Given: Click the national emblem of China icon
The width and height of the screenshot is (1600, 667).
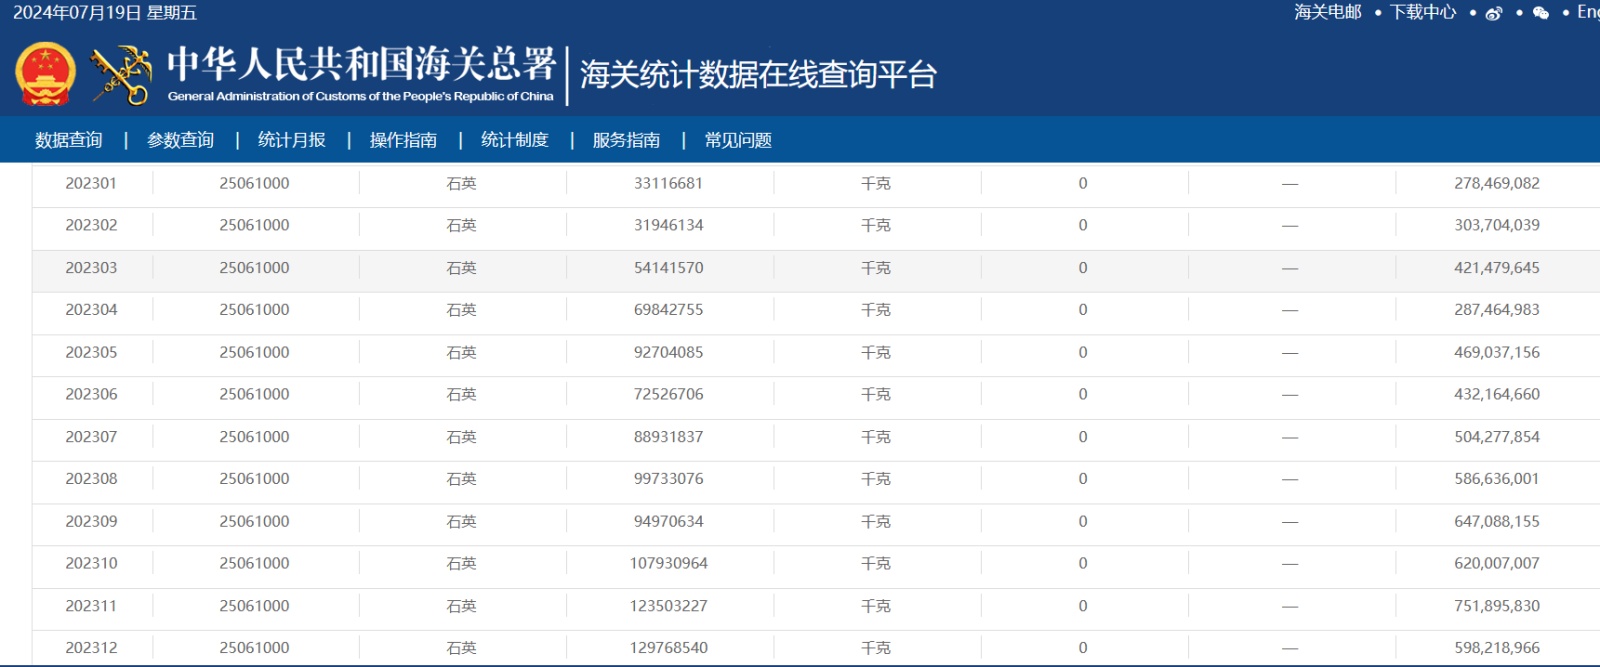Looking at the screenshot, I should coord(45,74).
